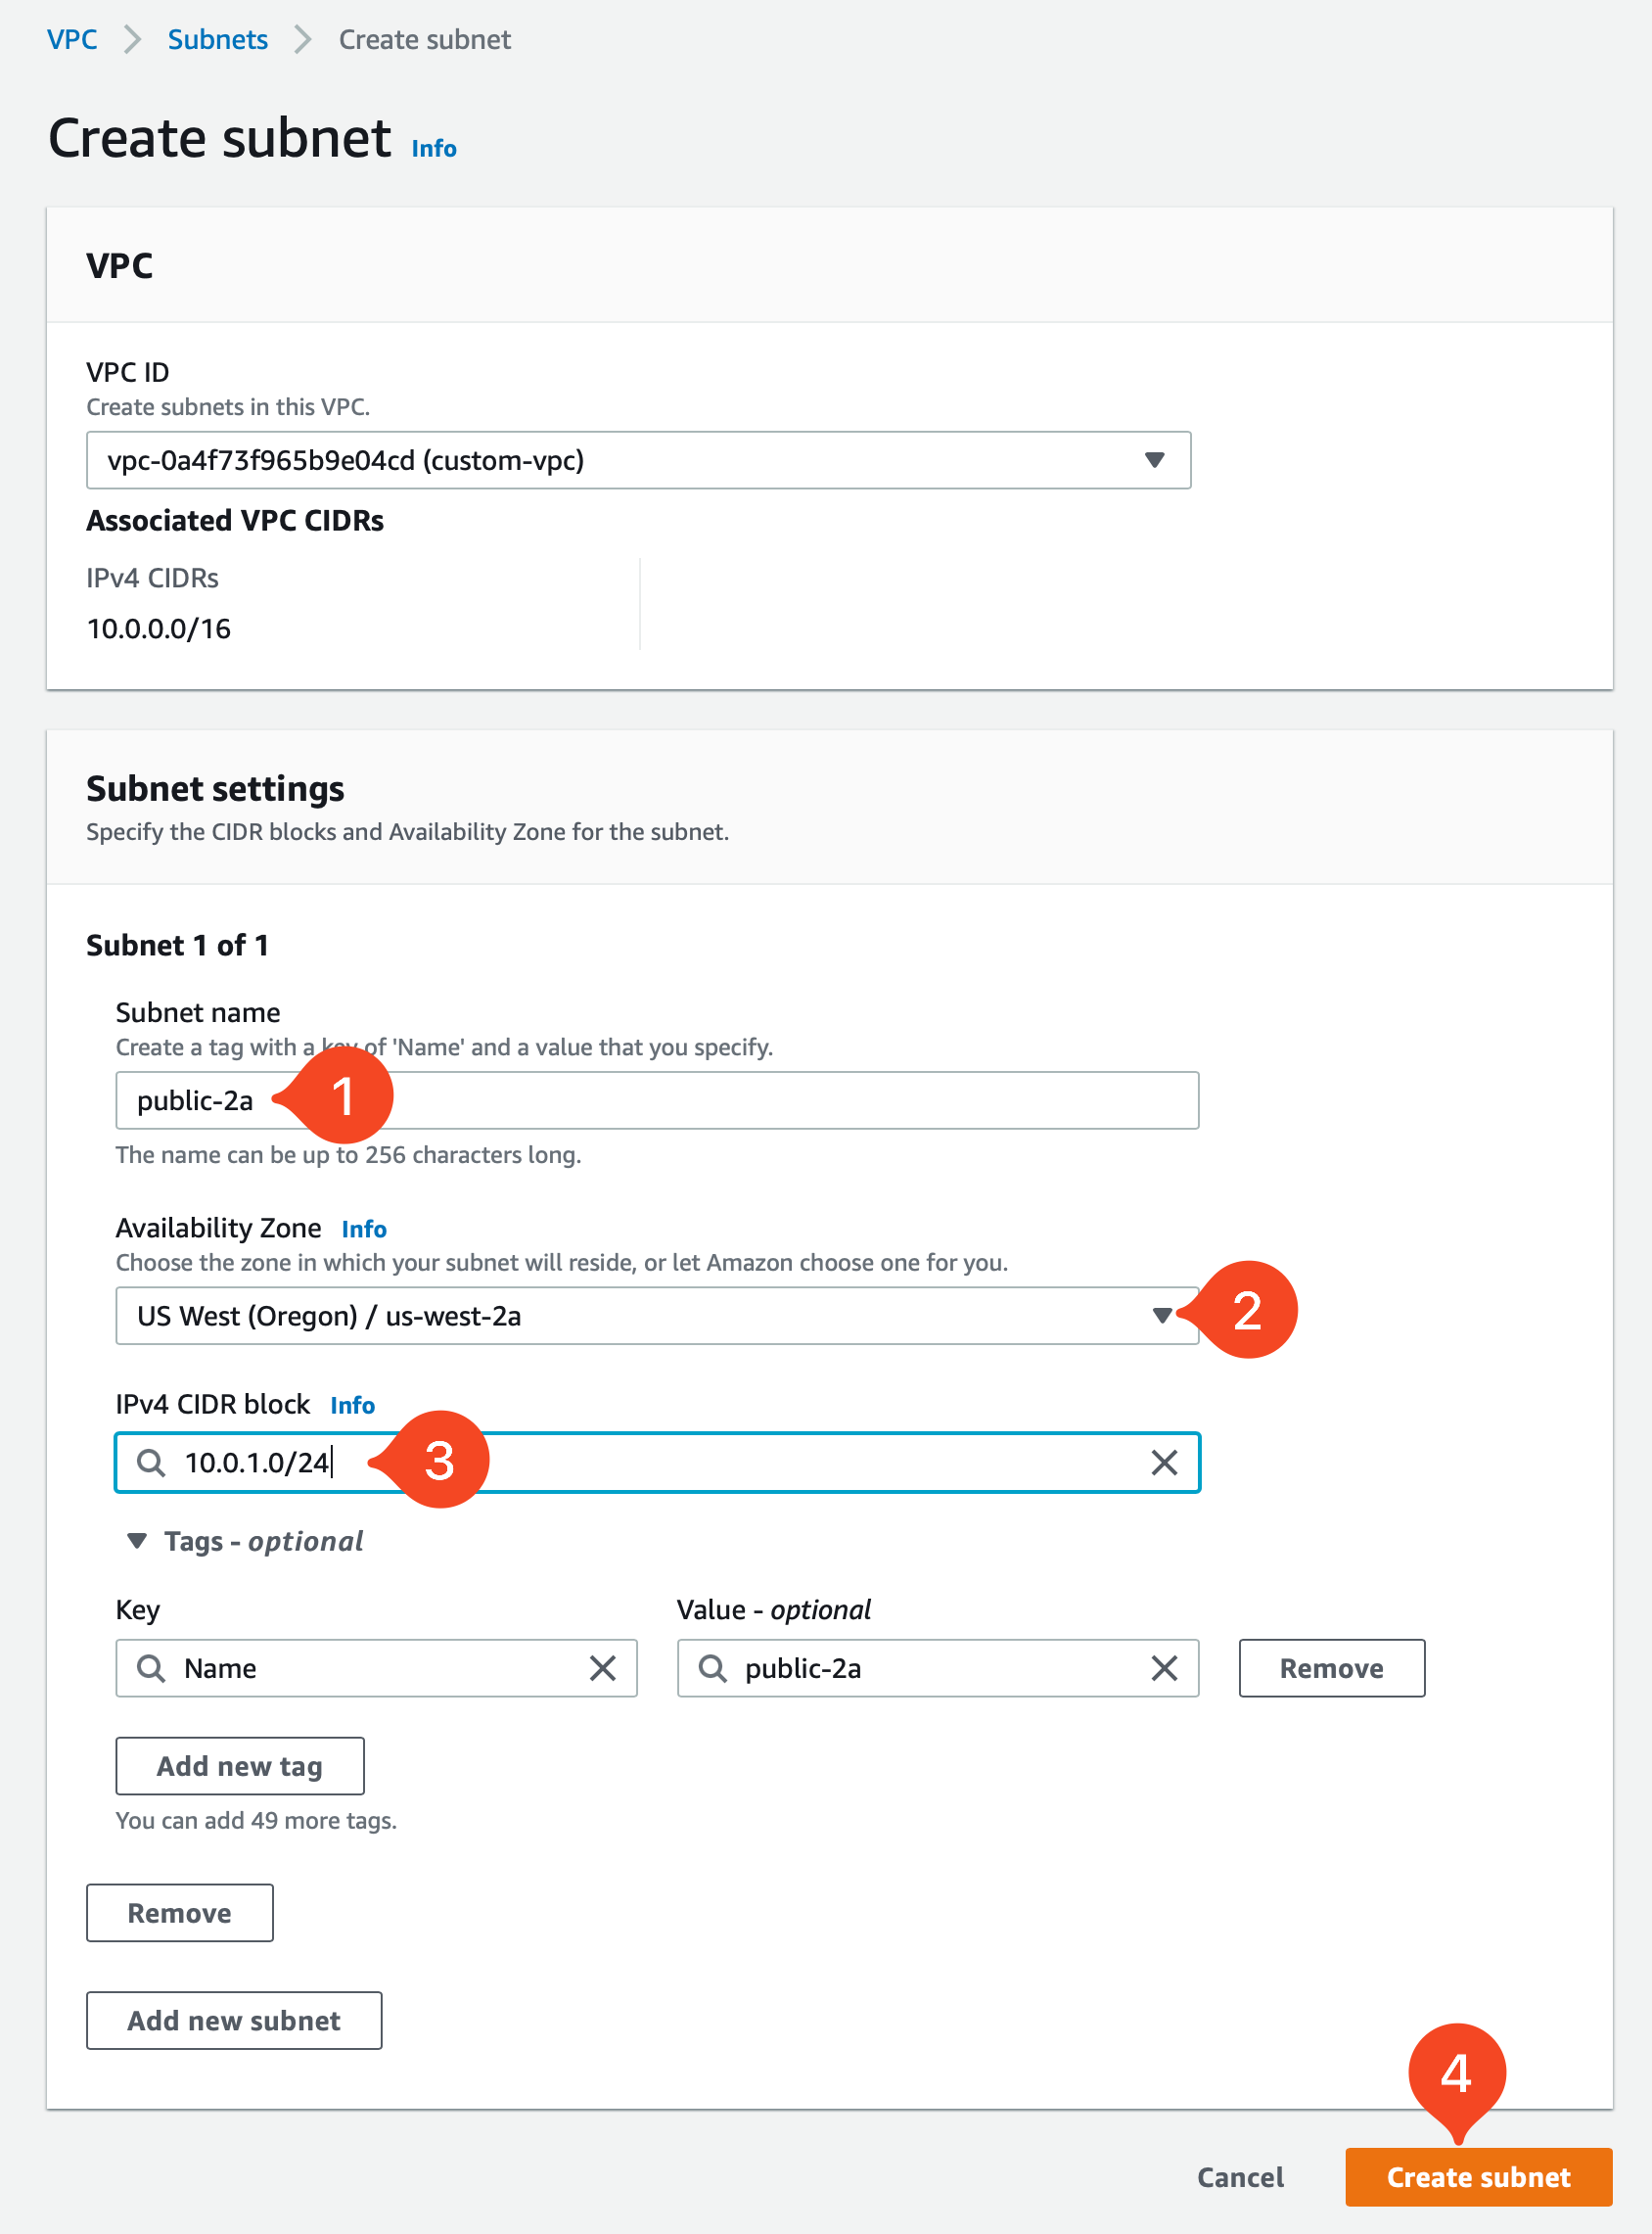Click the magnifier icon in tag Value field
Viewport: 1652px width, 2234px height.
(712, 1668)
